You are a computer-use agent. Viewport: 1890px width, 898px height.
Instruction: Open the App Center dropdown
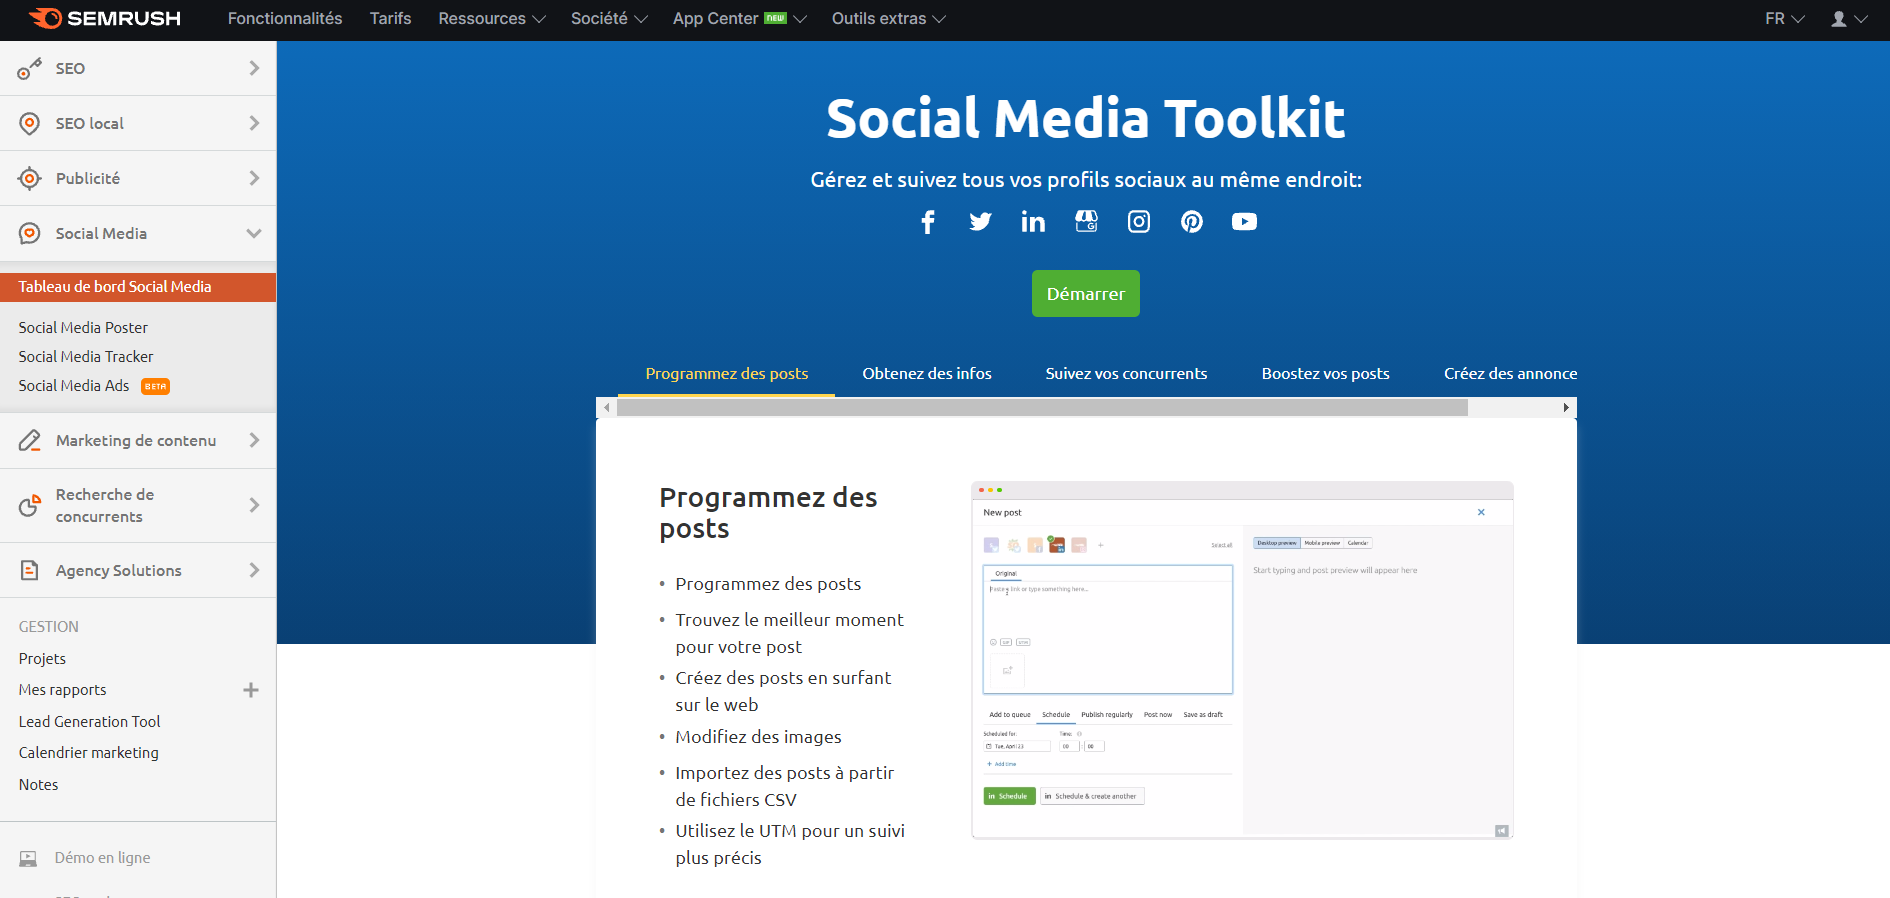pyautogui.click(x=740, y=19)
